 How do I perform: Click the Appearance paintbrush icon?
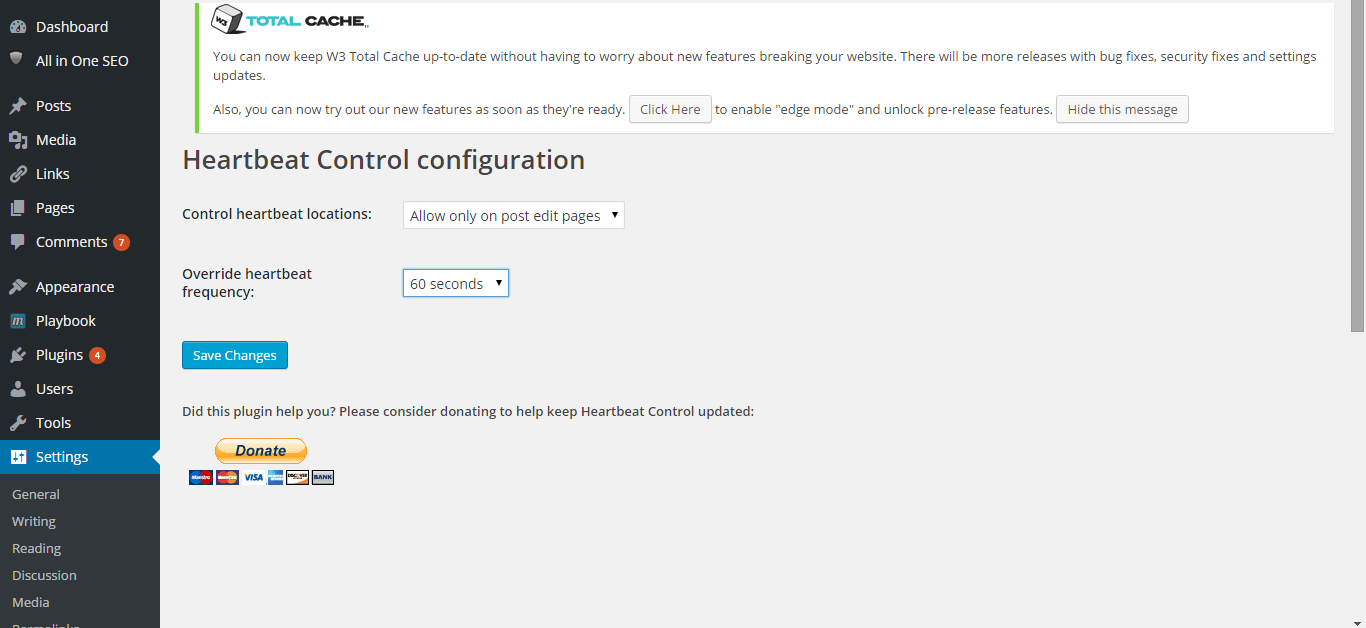[17, 287]
